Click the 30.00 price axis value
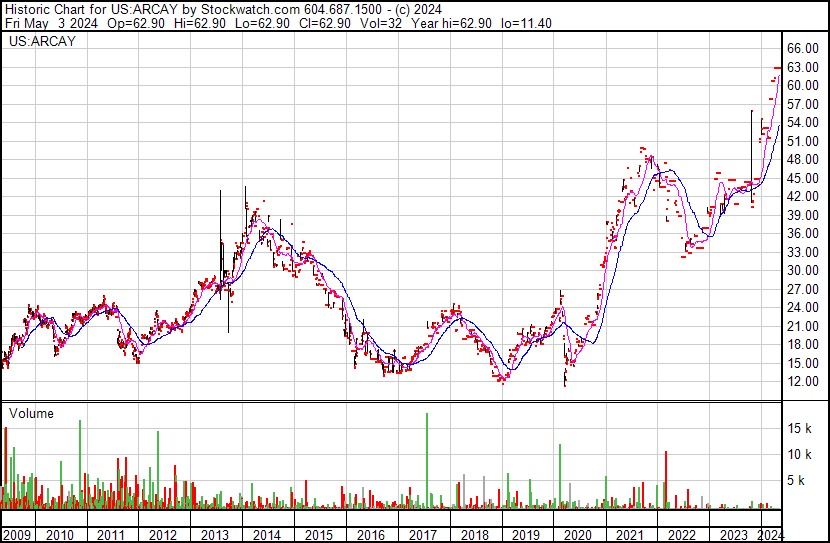 click(802, 270)
